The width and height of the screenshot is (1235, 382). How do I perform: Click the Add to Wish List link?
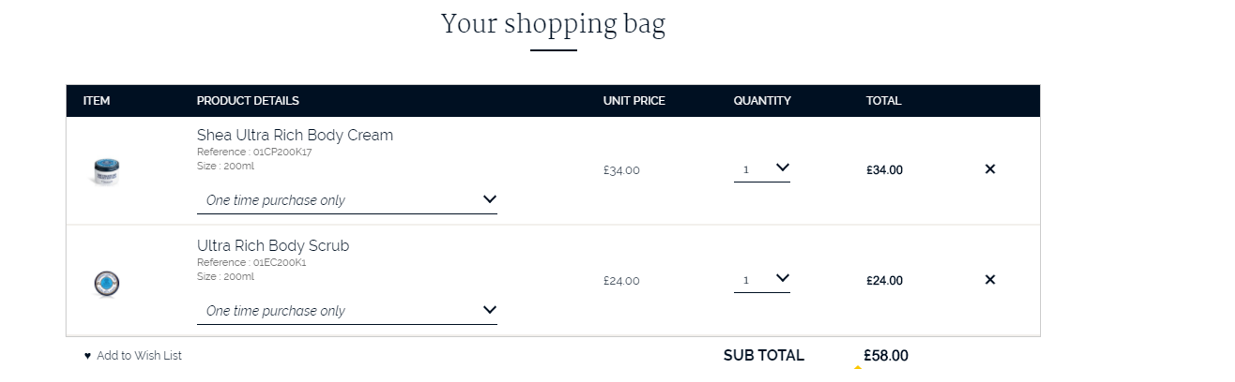[139, 356]
